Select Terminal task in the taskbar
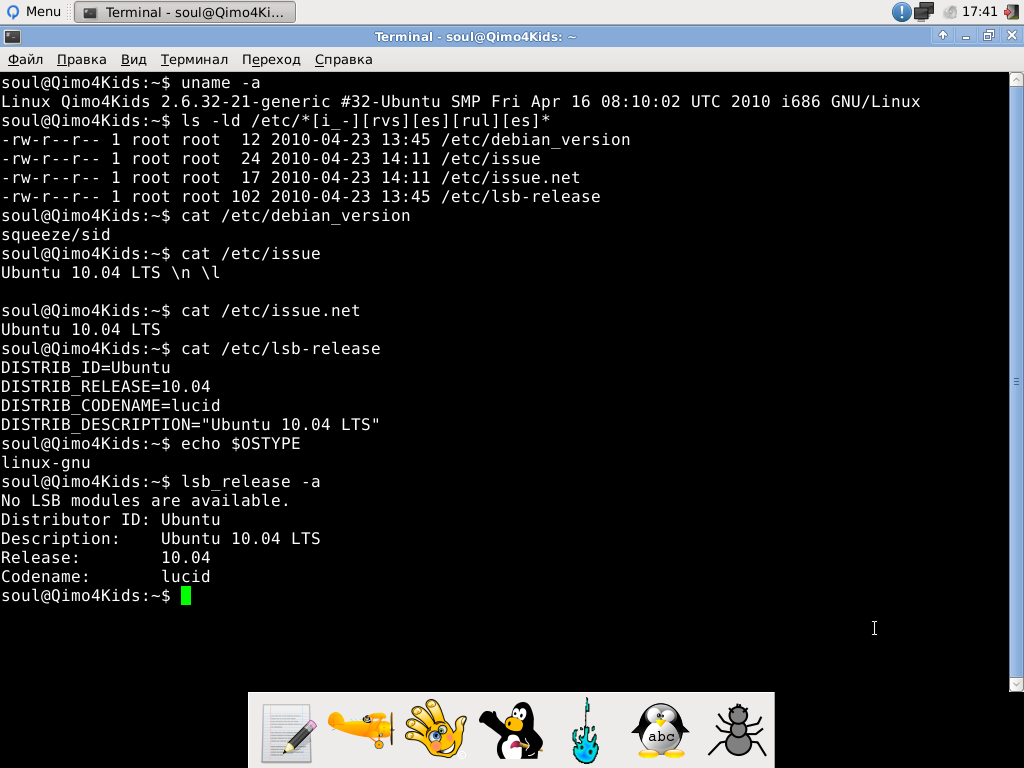This screenshot has width=1024, height=768. pyautogui.click(x=185, y=12)
